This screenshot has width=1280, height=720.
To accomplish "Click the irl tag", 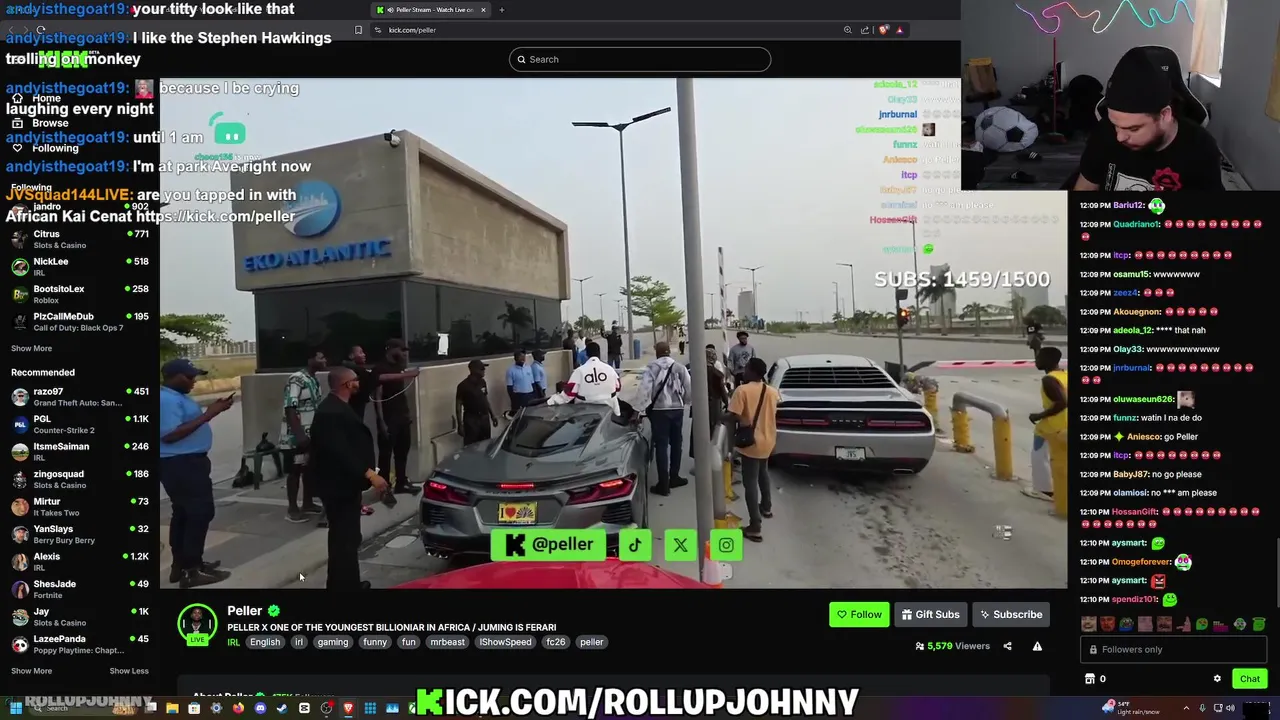I will click(x=298, y=642).
